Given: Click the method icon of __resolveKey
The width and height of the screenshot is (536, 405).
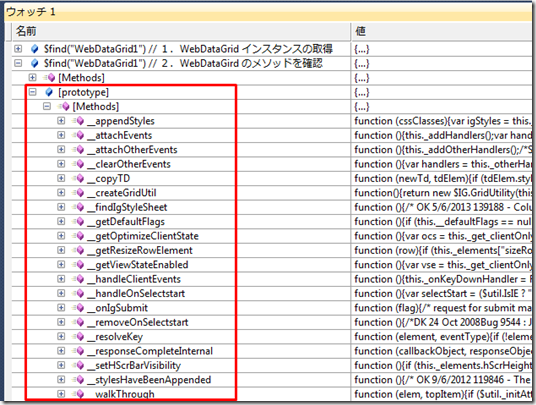Looking at the screenshot, I should tap(78, 337).
